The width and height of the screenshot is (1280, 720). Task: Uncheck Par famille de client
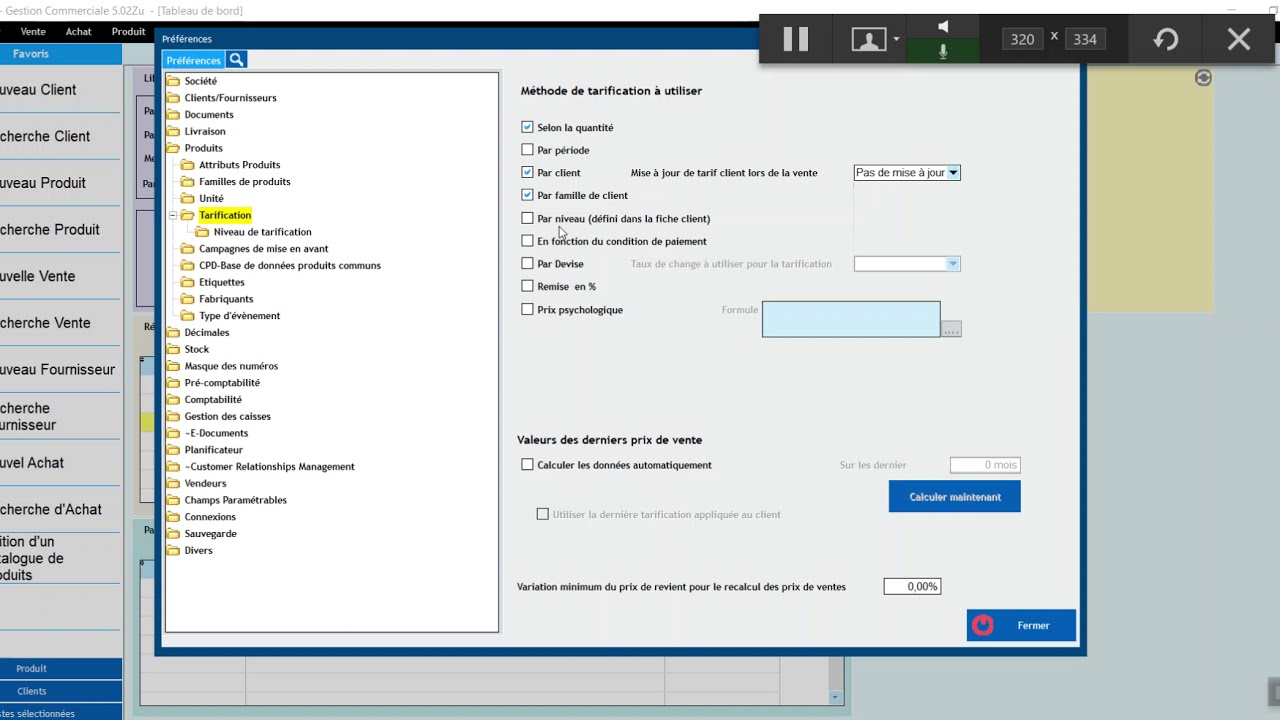[x=527, y=195]
